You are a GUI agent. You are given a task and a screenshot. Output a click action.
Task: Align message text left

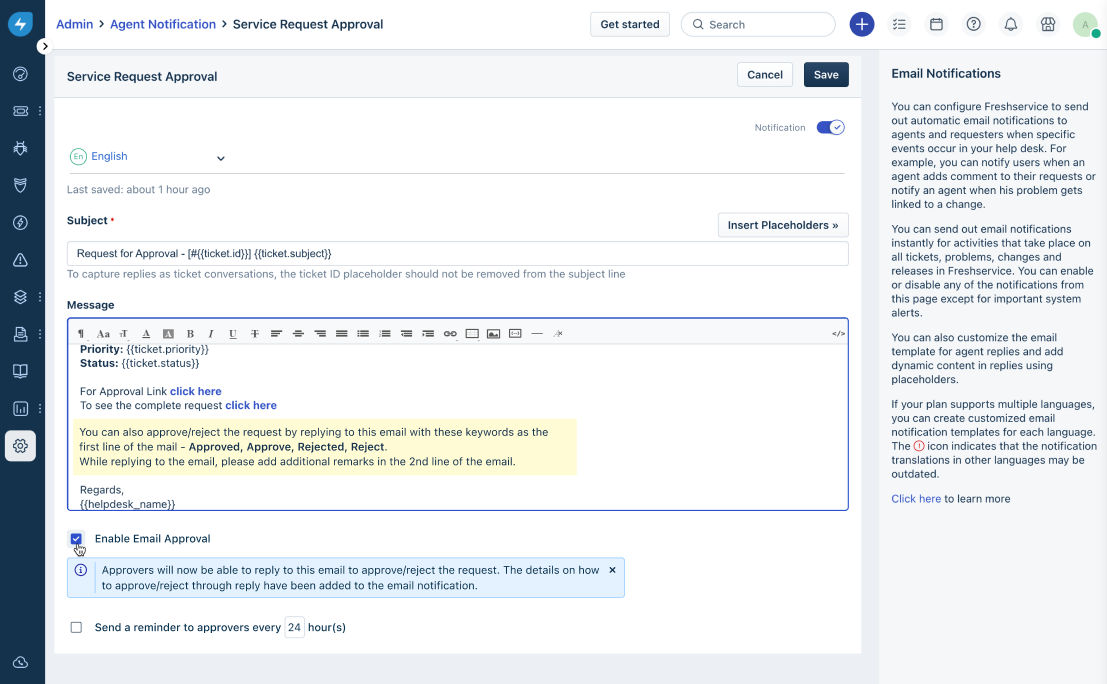(x=276, y=334)
